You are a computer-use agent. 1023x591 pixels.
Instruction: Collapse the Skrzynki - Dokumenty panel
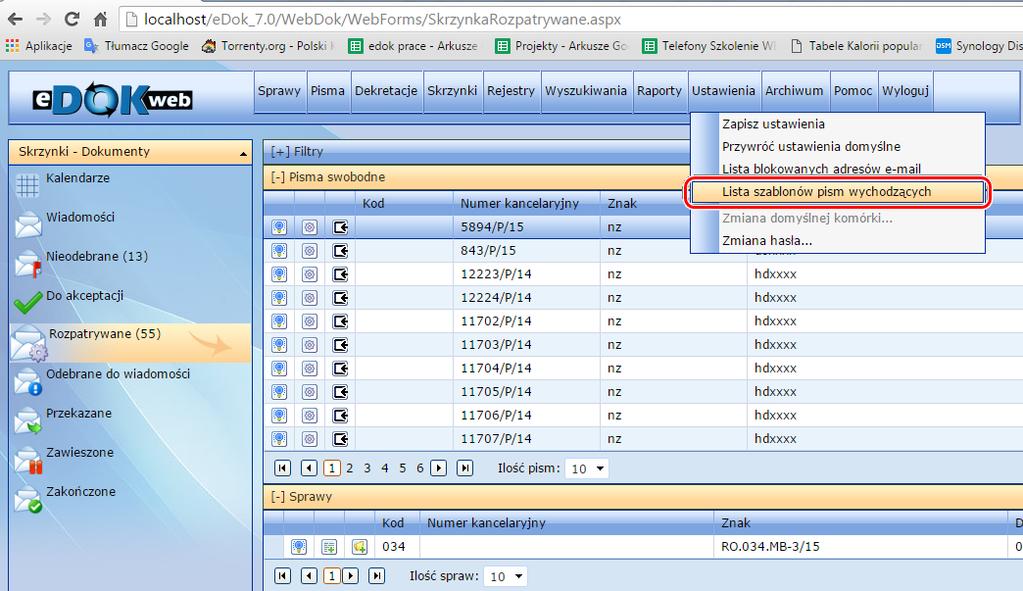tap(243, 153)
